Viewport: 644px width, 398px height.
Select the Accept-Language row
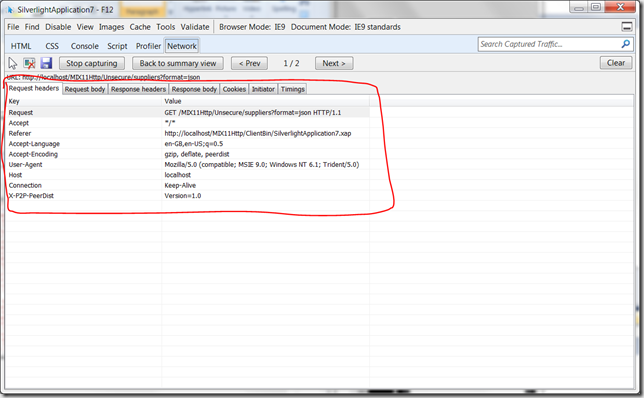(x=188, y=144)
